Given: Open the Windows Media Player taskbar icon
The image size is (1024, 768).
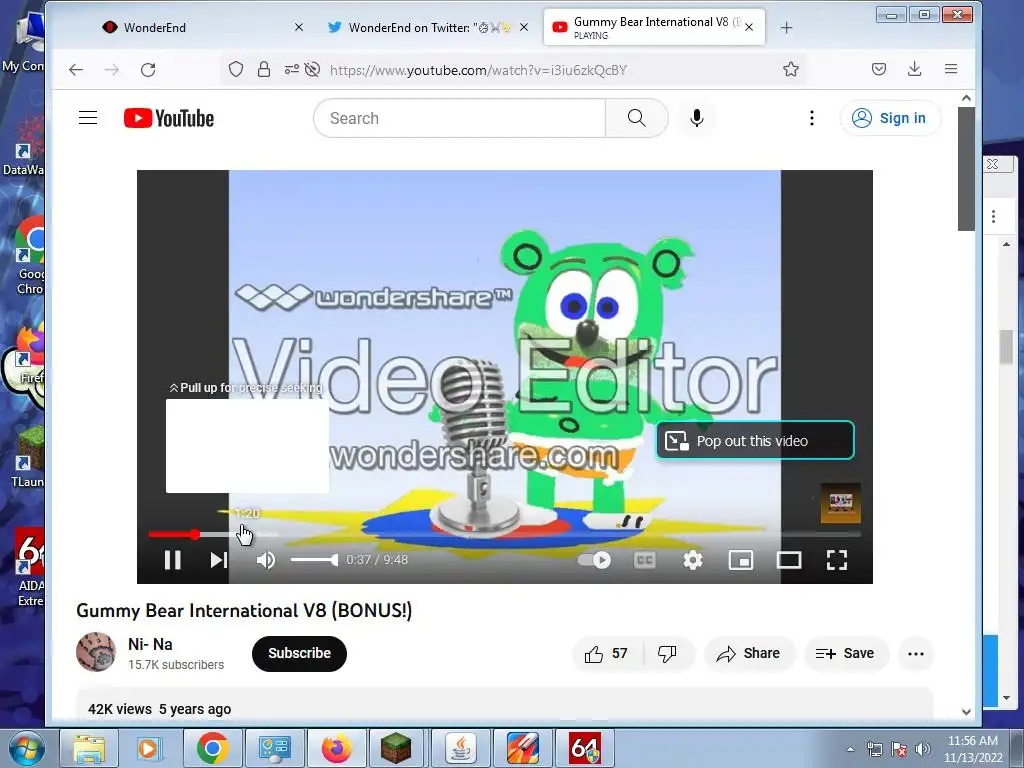Looking at the screenshot, I should point(149,748).
